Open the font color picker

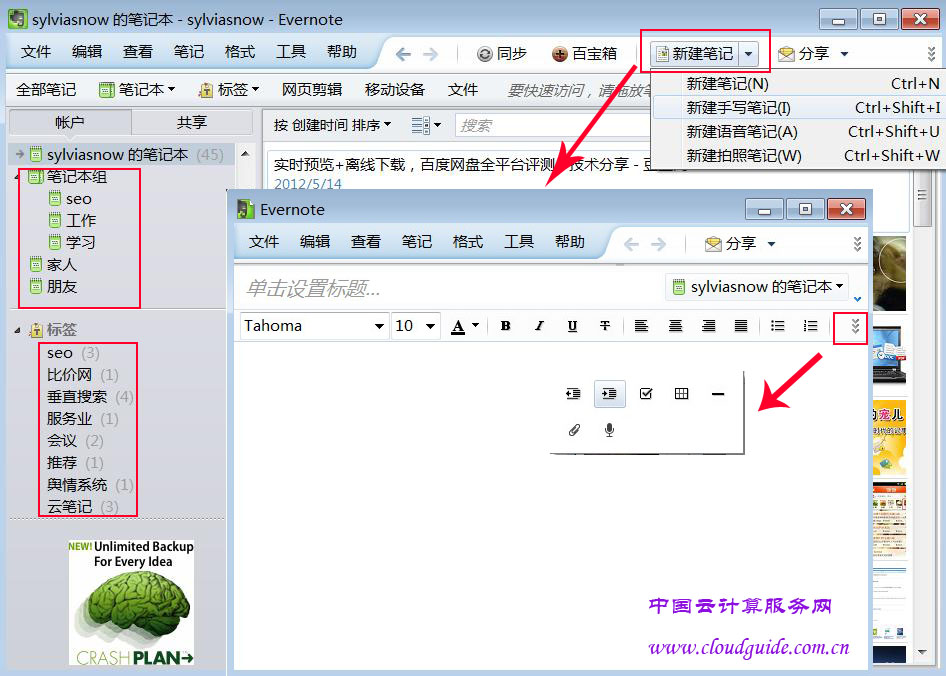pos(465,326)
